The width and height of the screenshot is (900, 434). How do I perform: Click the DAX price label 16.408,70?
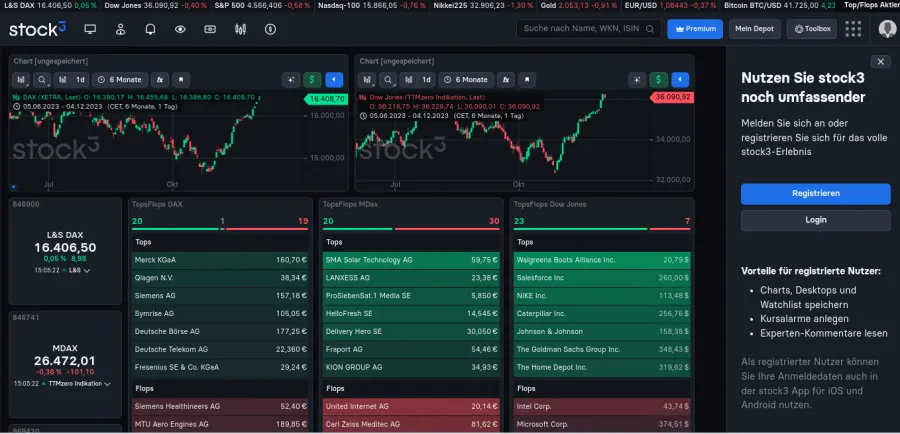coord(325,99)
